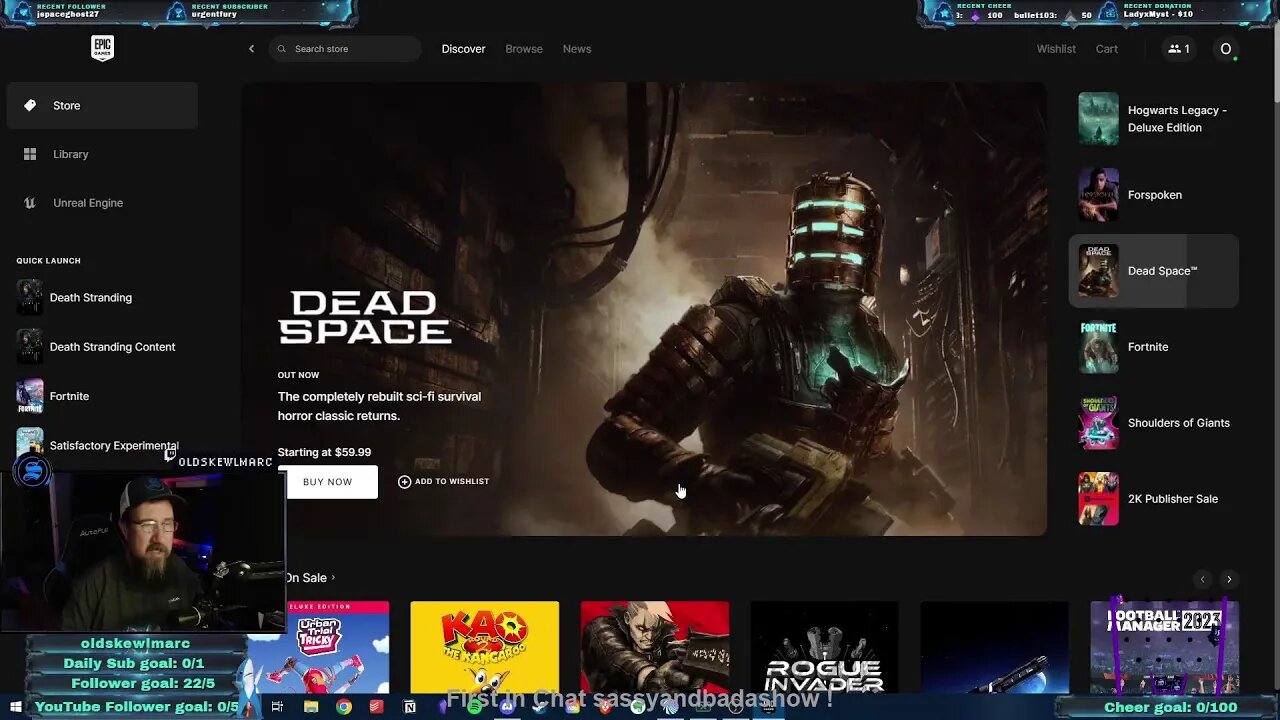Select 2K Publisher Sale in featured list
The height and width of the screenshot is (720, 1280).
[1154, 499]
